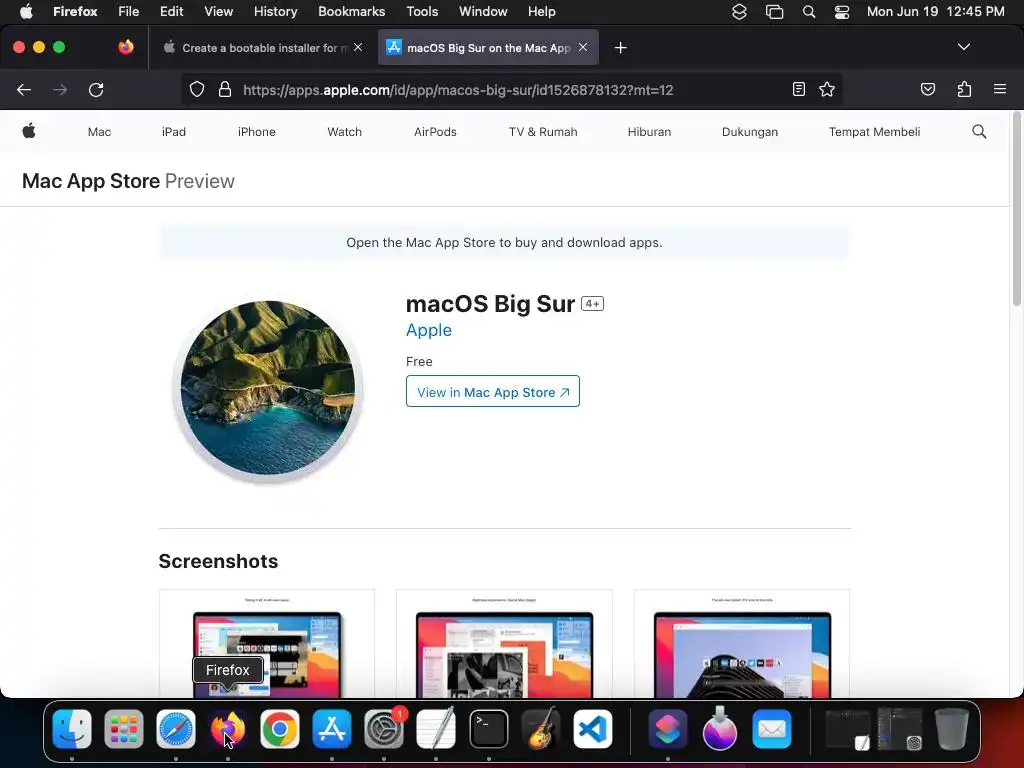Open Safari from the Dock
Screen dimensions: 1024x768
pyautogui.click(x=176, y=729)
